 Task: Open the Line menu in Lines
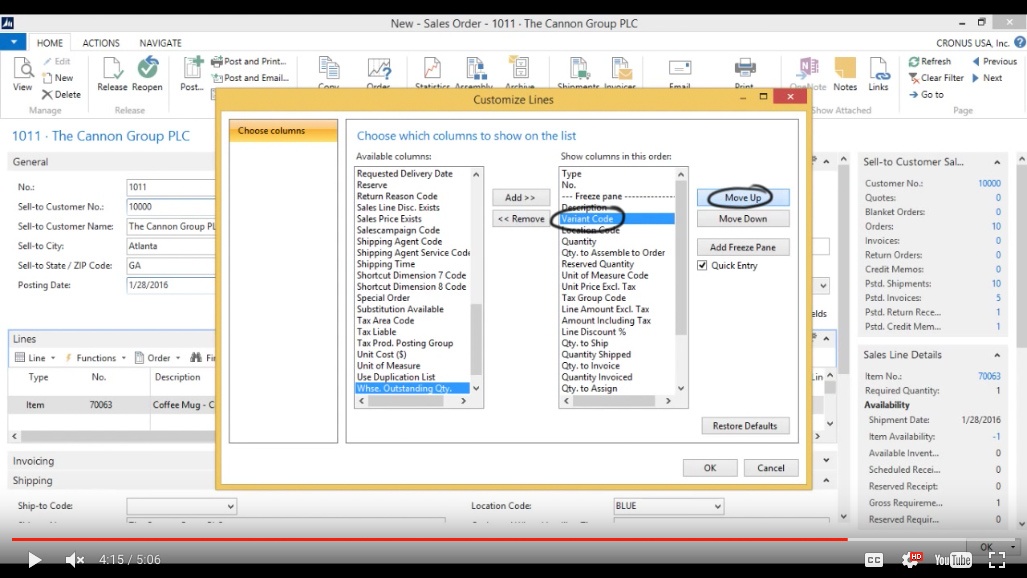click(35, 358)
